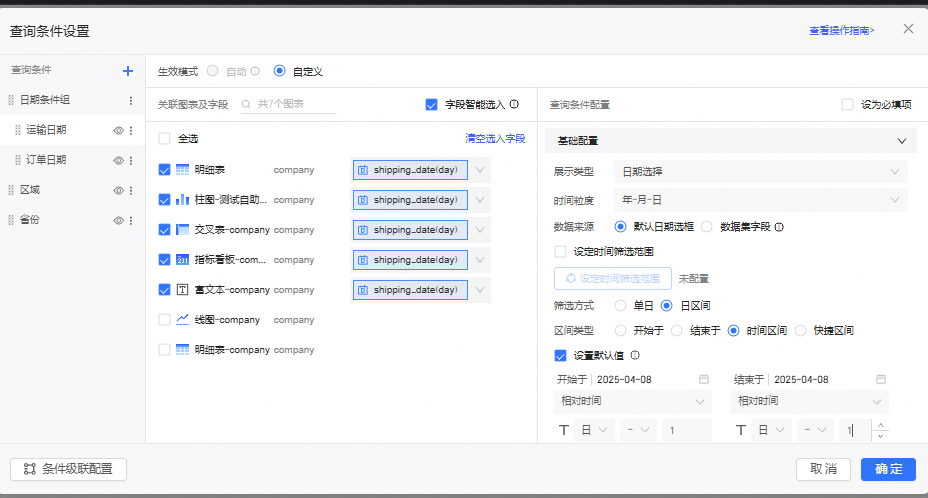Check the 线图-company chart checkbox
The image size is (928, 498).
pyautogui.click(x=165, y=320)
